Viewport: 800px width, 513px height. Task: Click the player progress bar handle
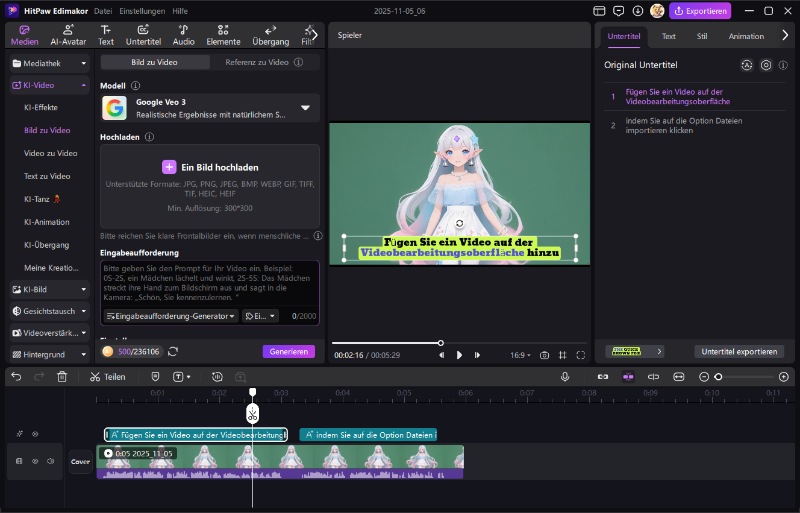(x=440, y=343)
